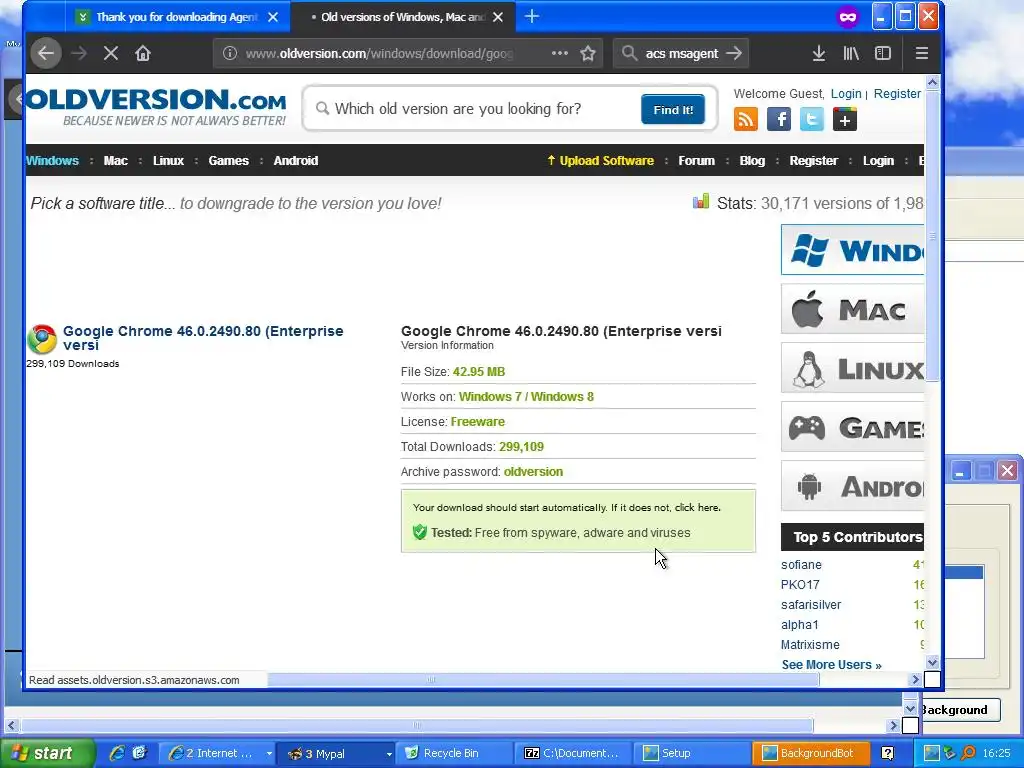Open the browser home page icon
Viewport: 1024px width, 768px height.
click(143, 54)
